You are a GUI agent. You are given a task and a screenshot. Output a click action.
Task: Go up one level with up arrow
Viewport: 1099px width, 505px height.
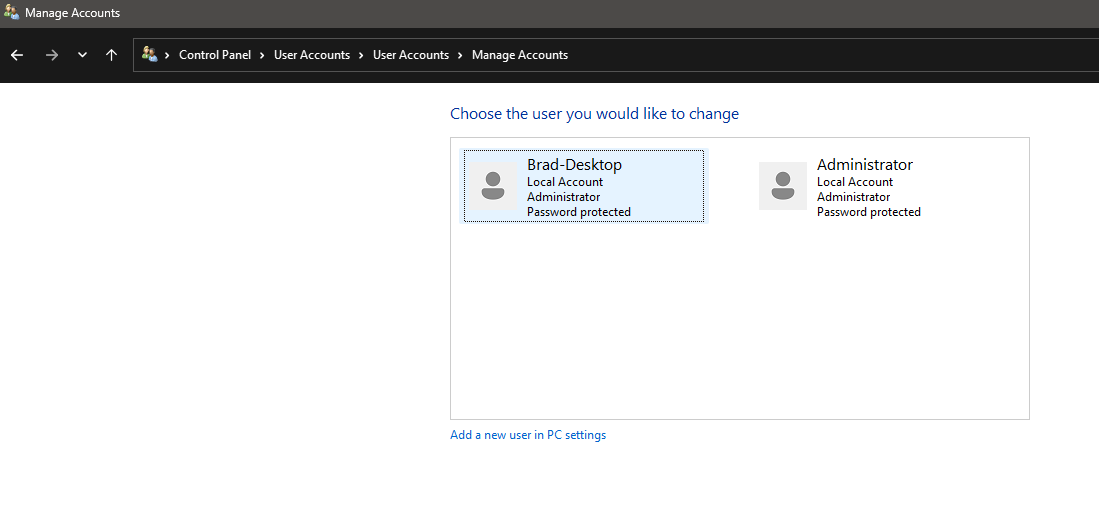point(111,55)
